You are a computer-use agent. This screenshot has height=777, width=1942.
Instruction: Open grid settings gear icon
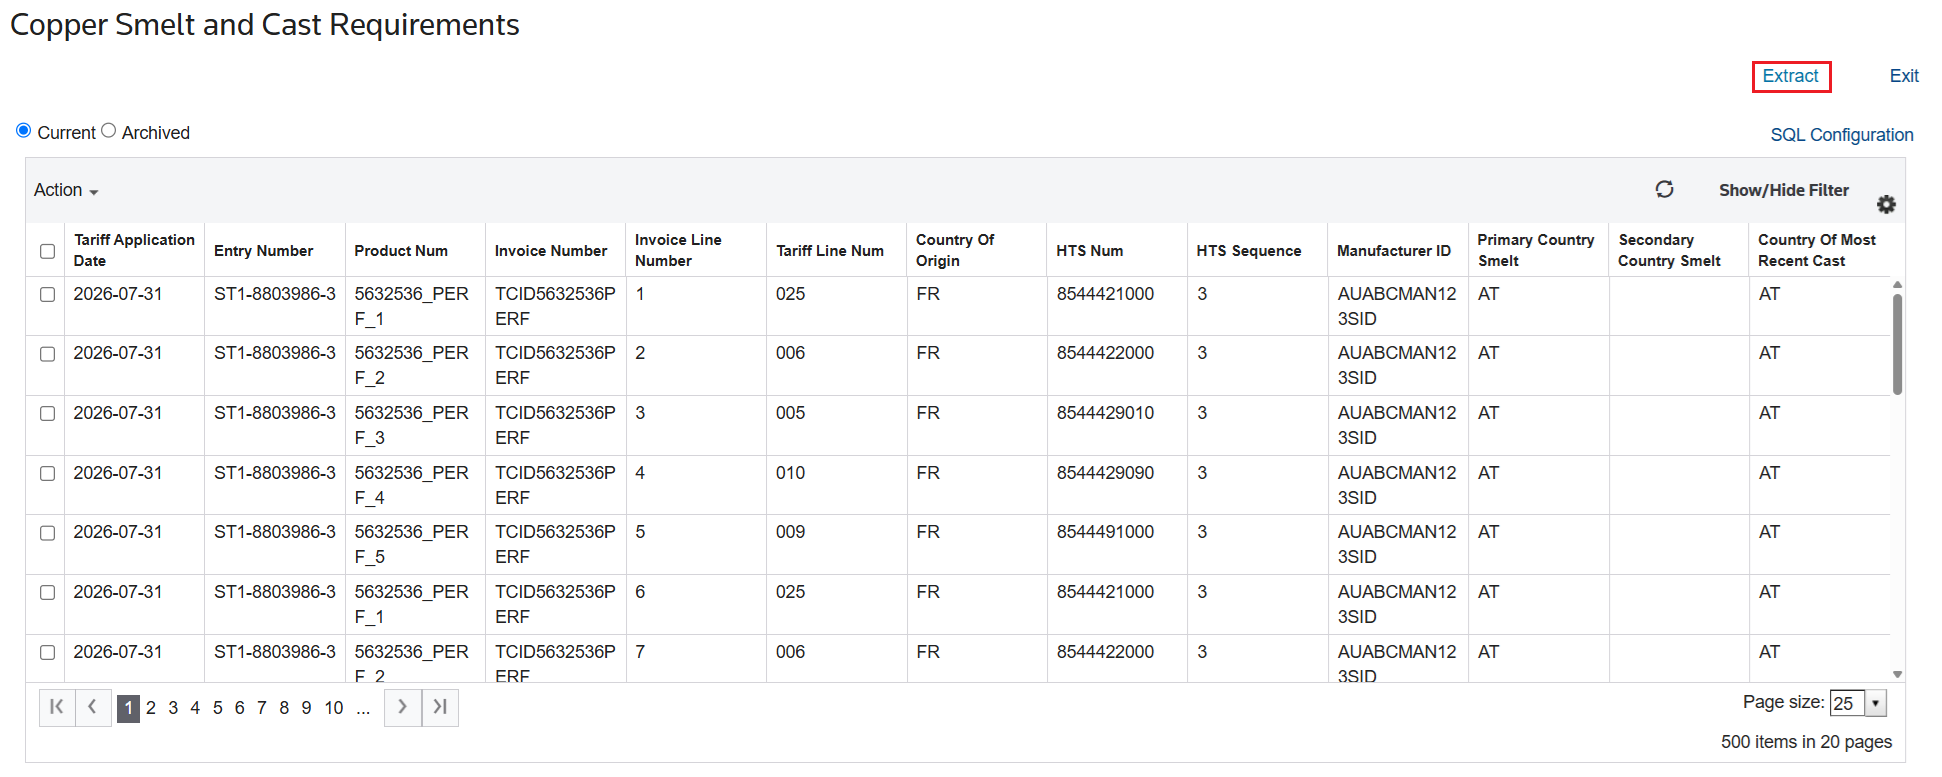[1886, 204]
